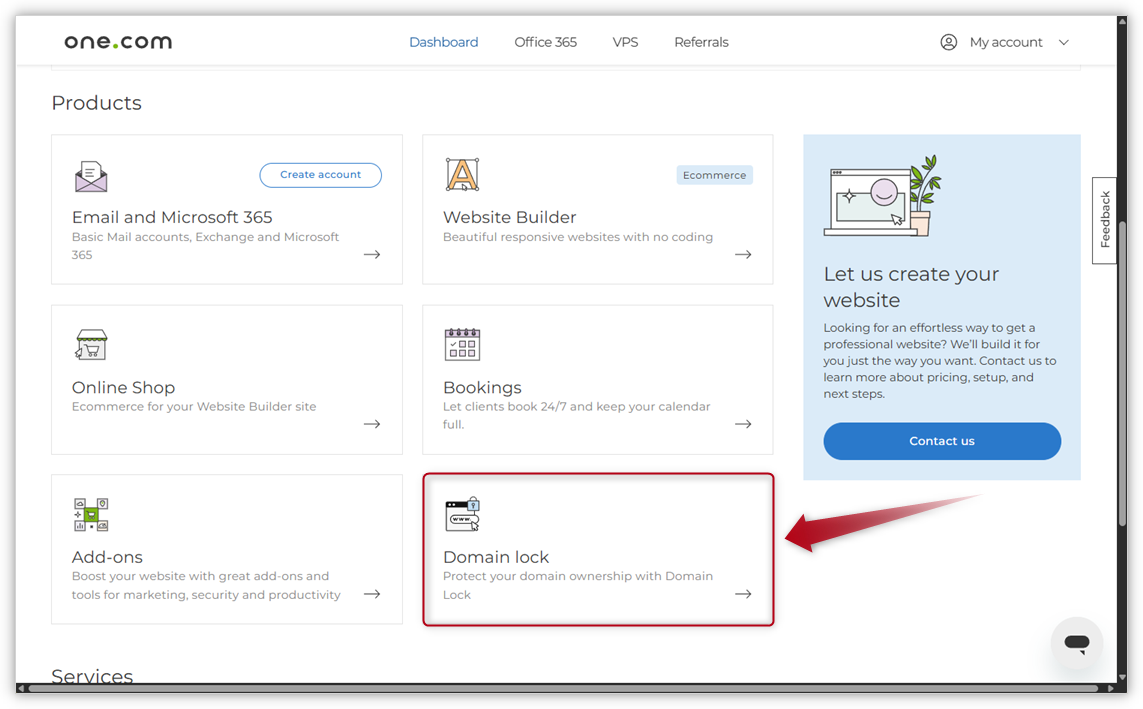
Task: Click the Ecommerce badge on Website Builder
Action: tap(714, 174)
